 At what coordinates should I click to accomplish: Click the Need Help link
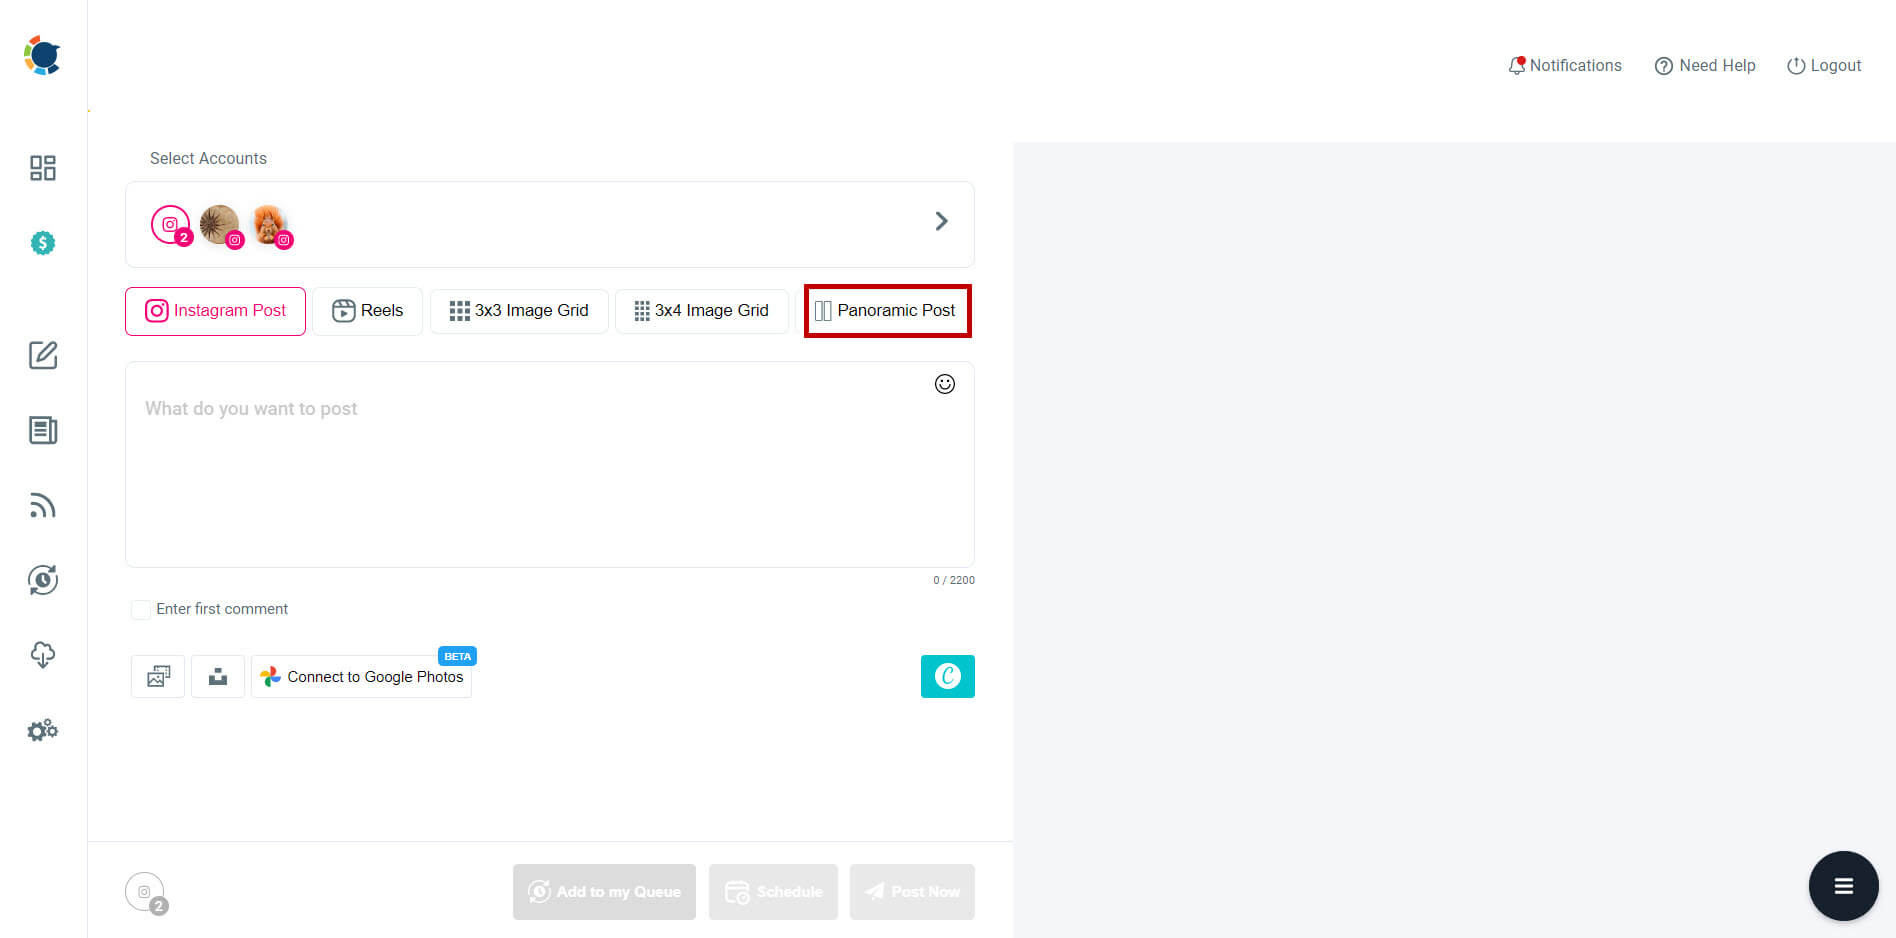(1705, 66)
